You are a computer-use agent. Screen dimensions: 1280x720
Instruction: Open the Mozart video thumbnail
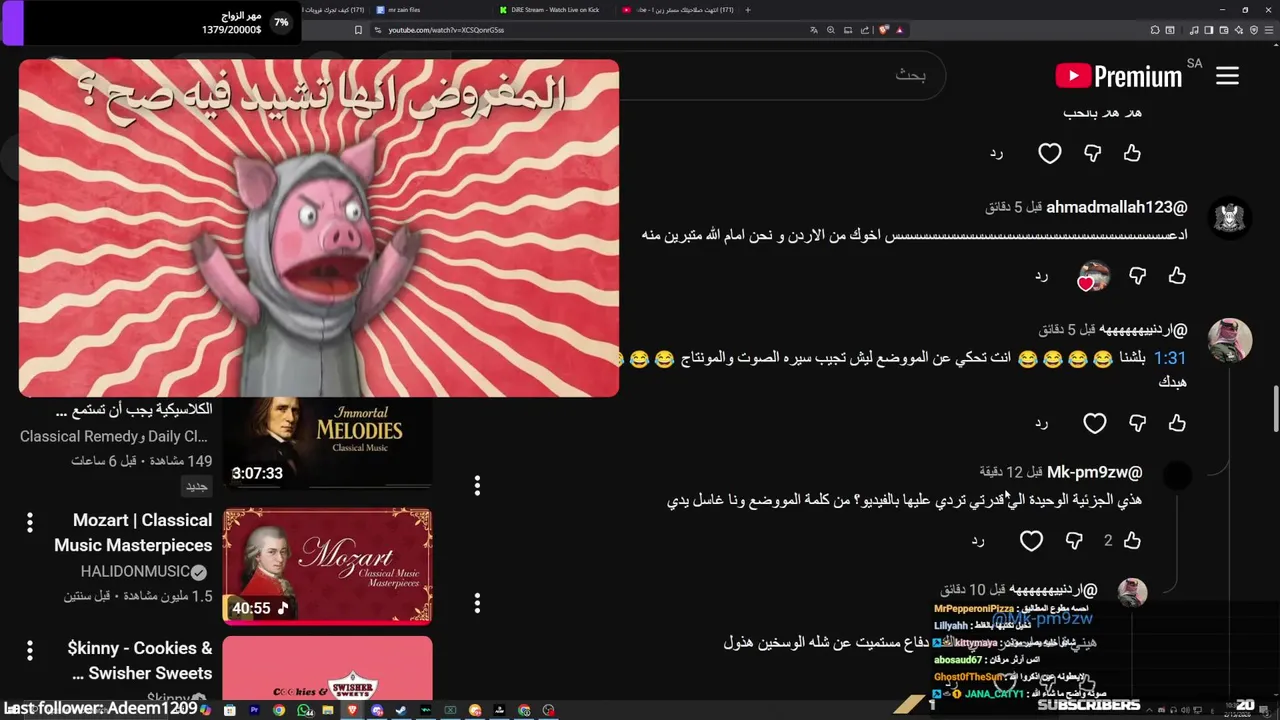[x=327, y=566]
